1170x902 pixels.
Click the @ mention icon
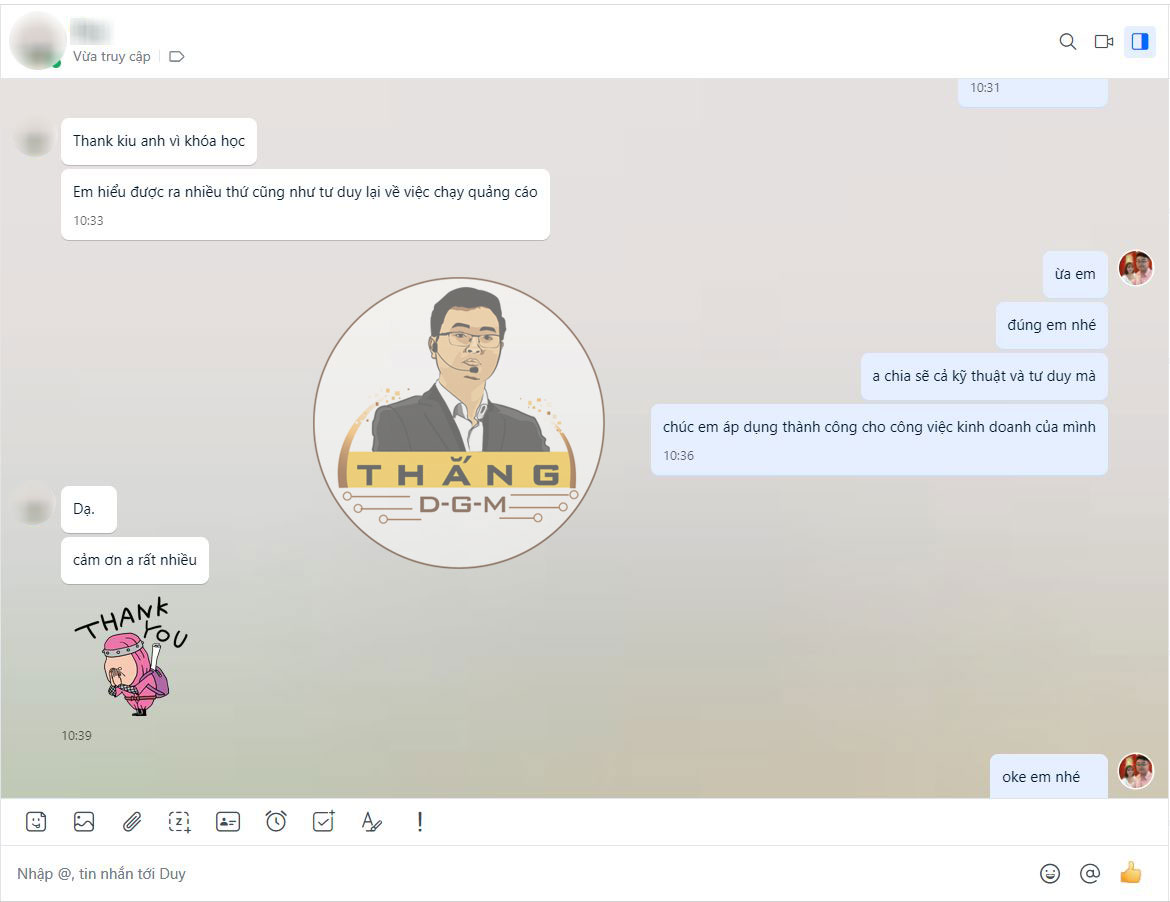coord(1089,873)
